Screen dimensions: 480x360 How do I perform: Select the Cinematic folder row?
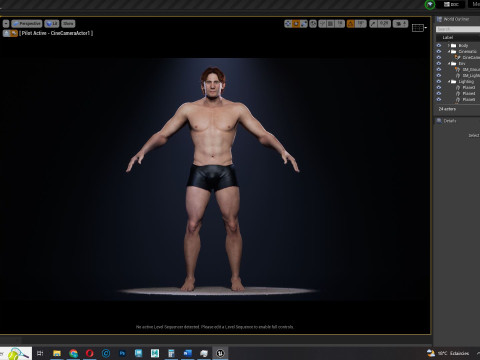coord(467,51)
